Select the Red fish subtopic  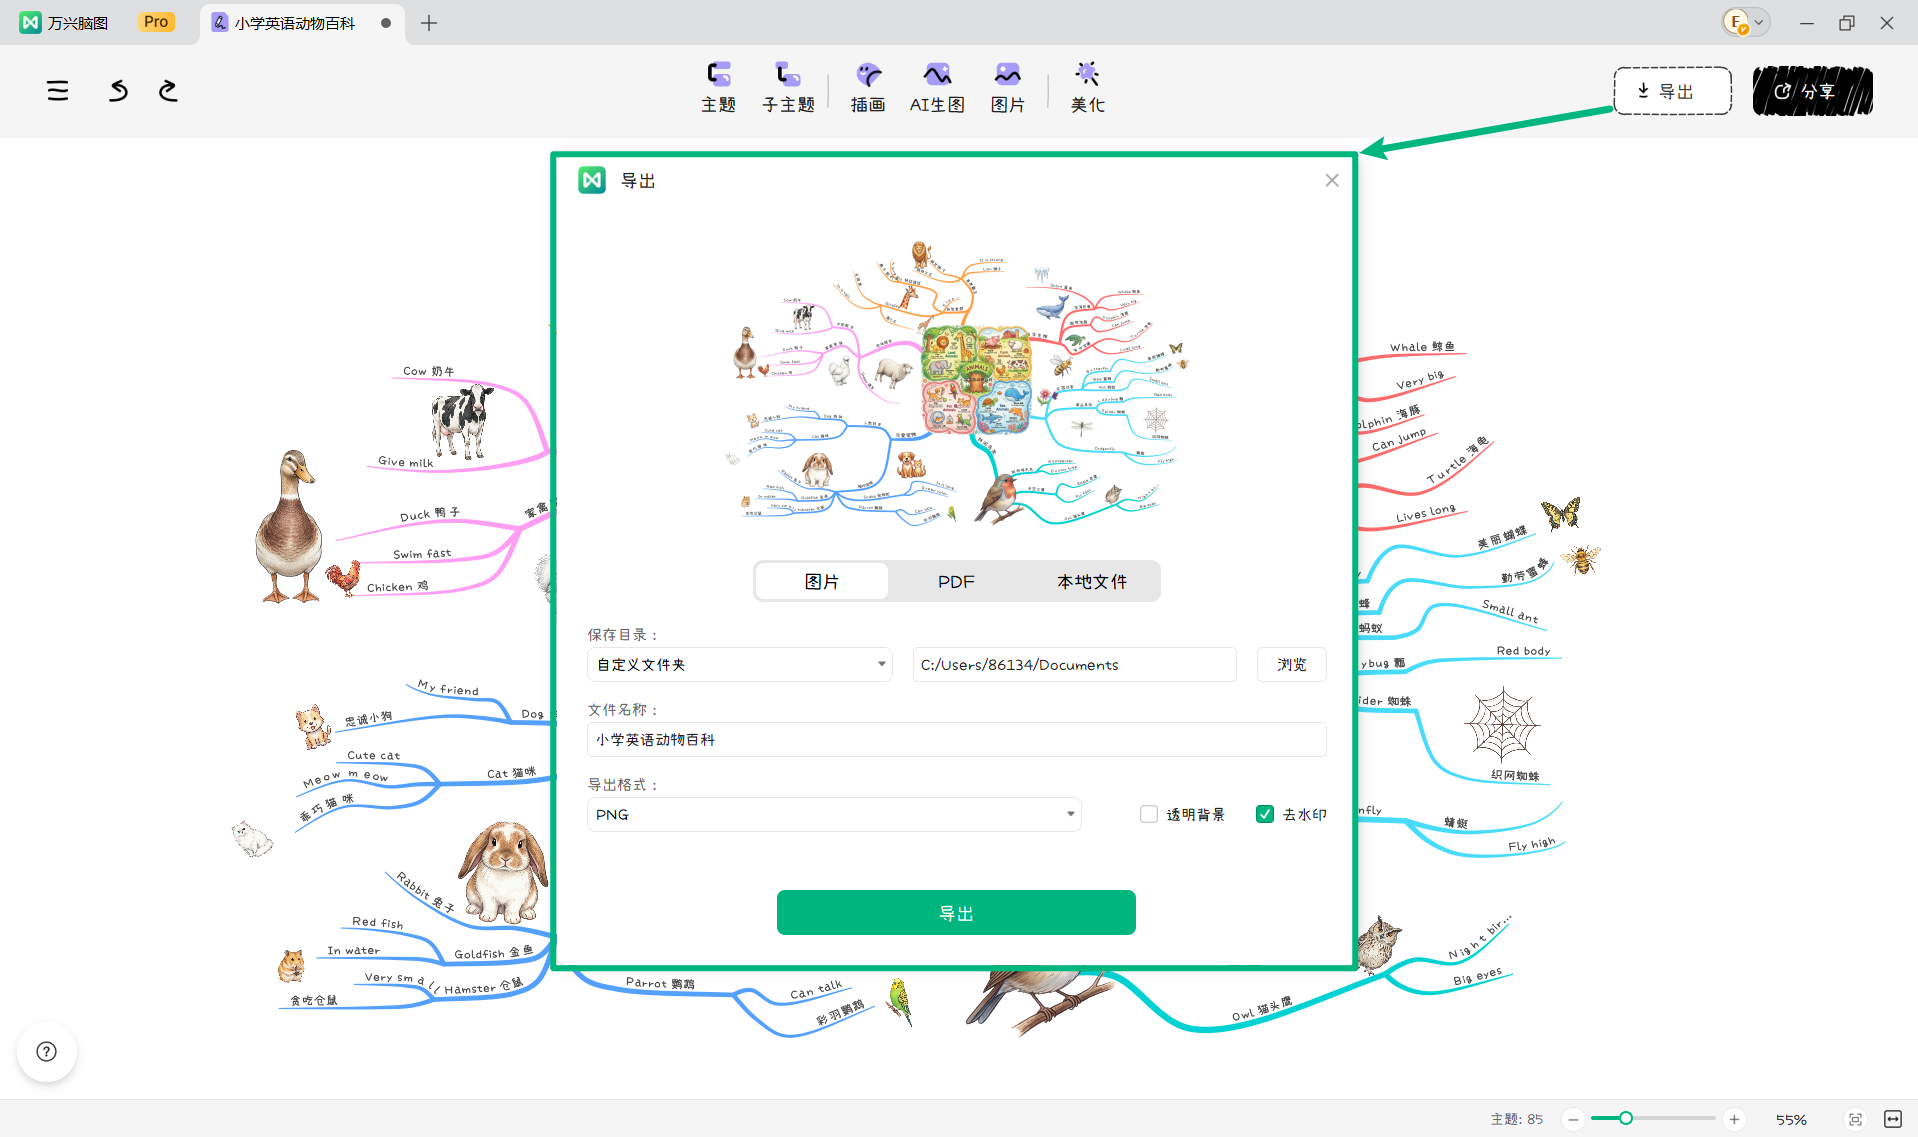pos(377,922)
